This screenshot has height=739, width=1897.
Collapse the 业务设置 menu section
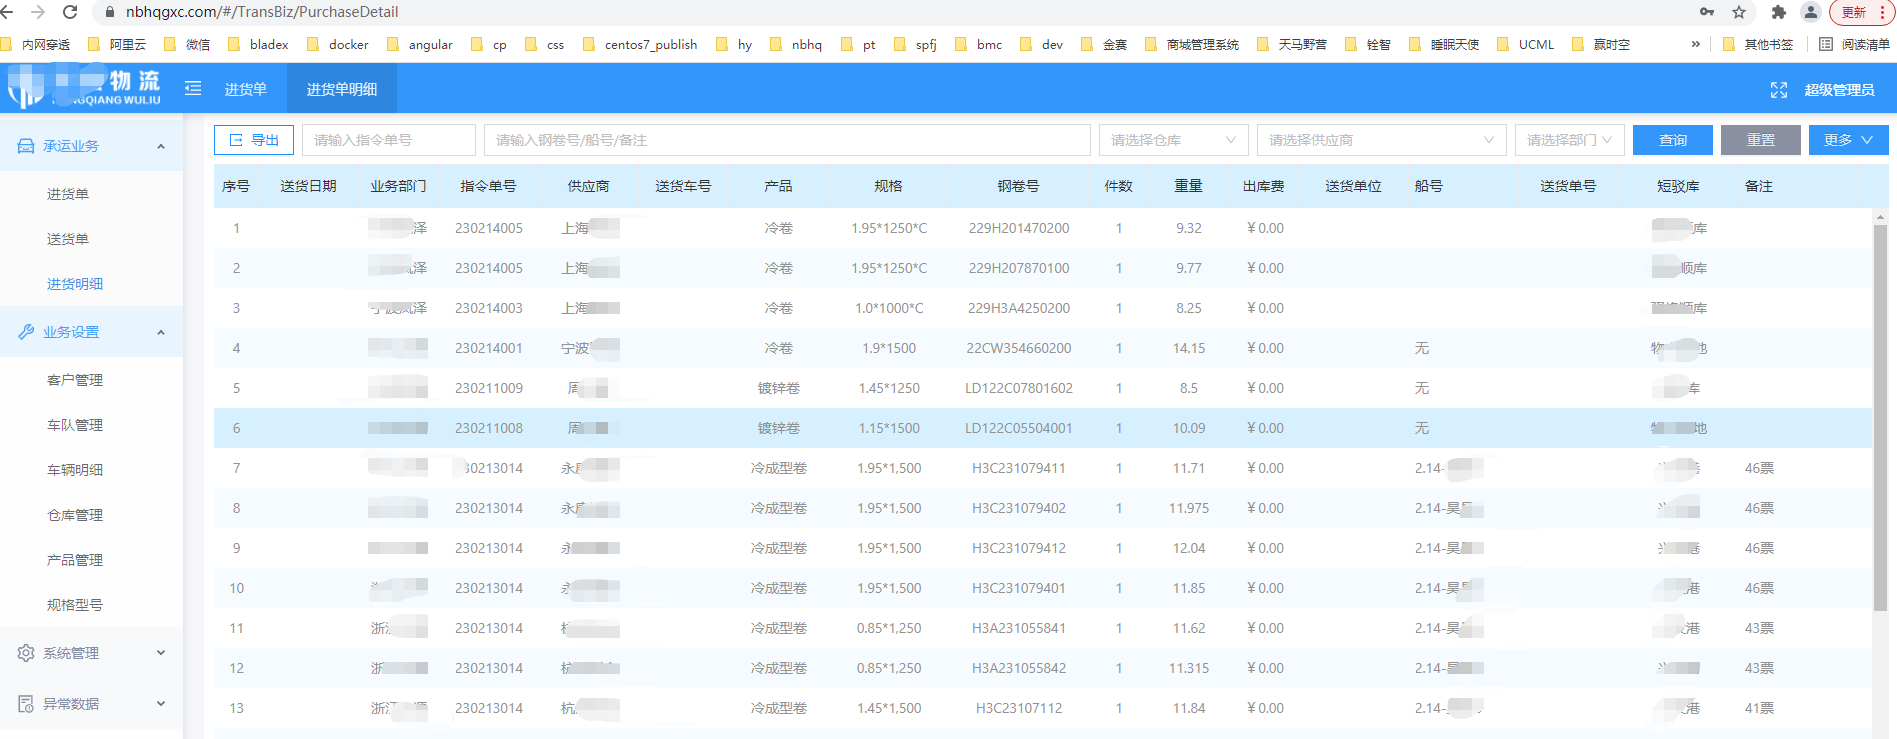(x=161, y=332)
